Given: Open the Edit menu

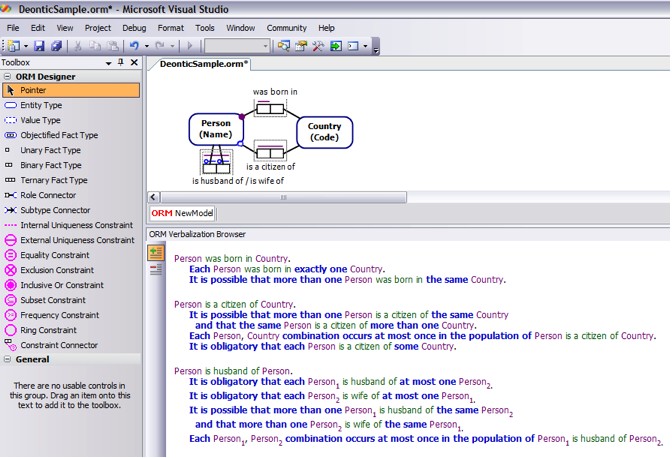Looking at the screenshot, I should tap(38, 28).
